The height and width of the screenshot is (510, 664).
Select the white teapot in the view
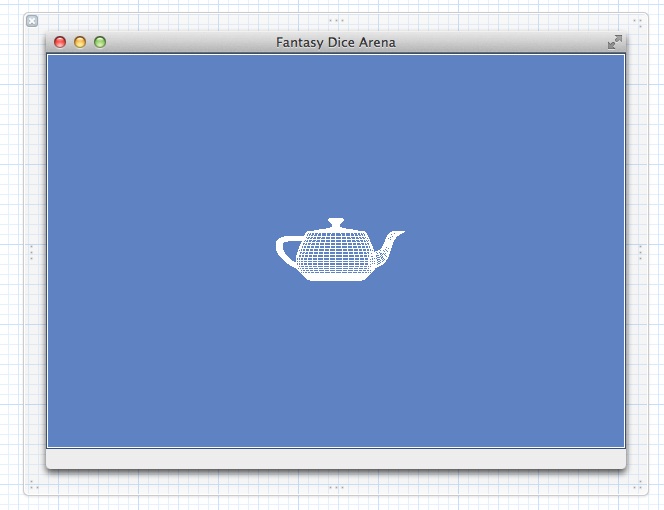point(340,249)
